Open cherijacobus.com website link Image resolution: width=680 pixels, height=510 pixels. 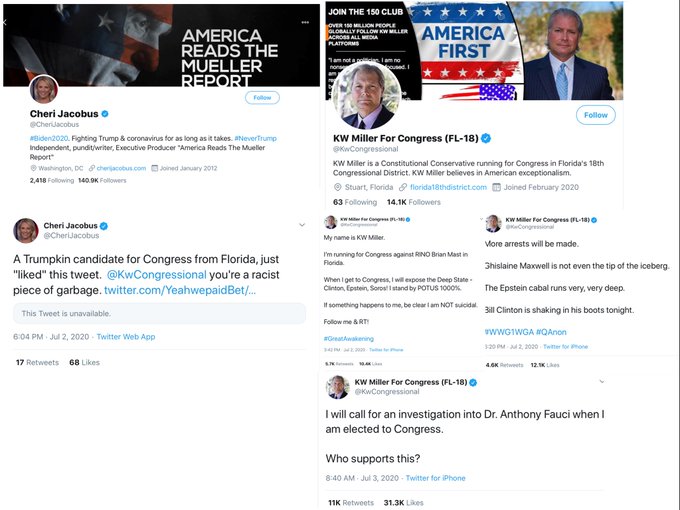[x=121, y=168]
